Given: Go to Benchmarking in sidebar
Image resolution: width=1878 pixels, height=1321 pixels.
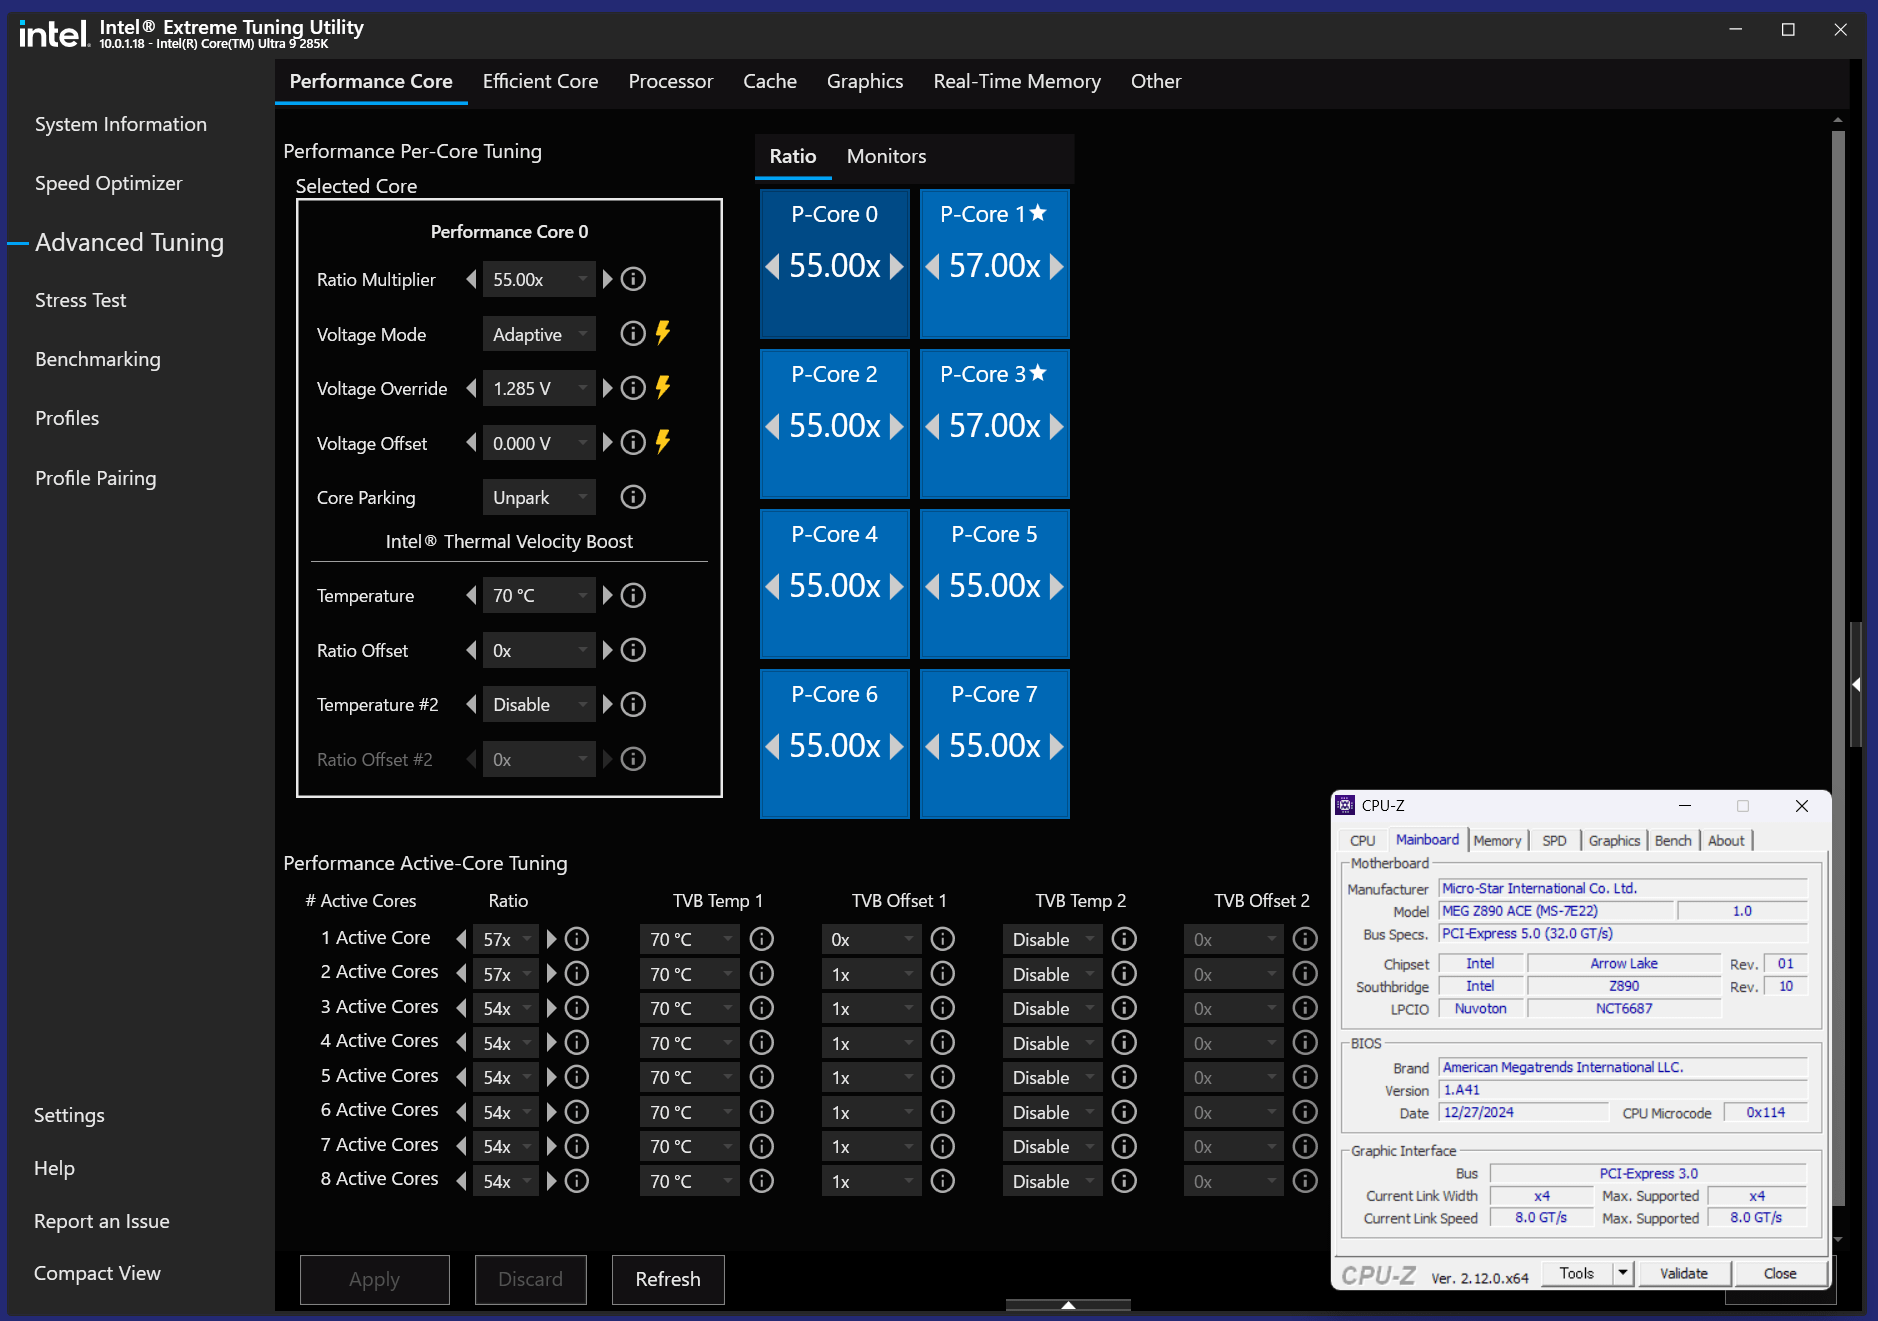Looking at the screenshot, I should click(x=98, y=359).
